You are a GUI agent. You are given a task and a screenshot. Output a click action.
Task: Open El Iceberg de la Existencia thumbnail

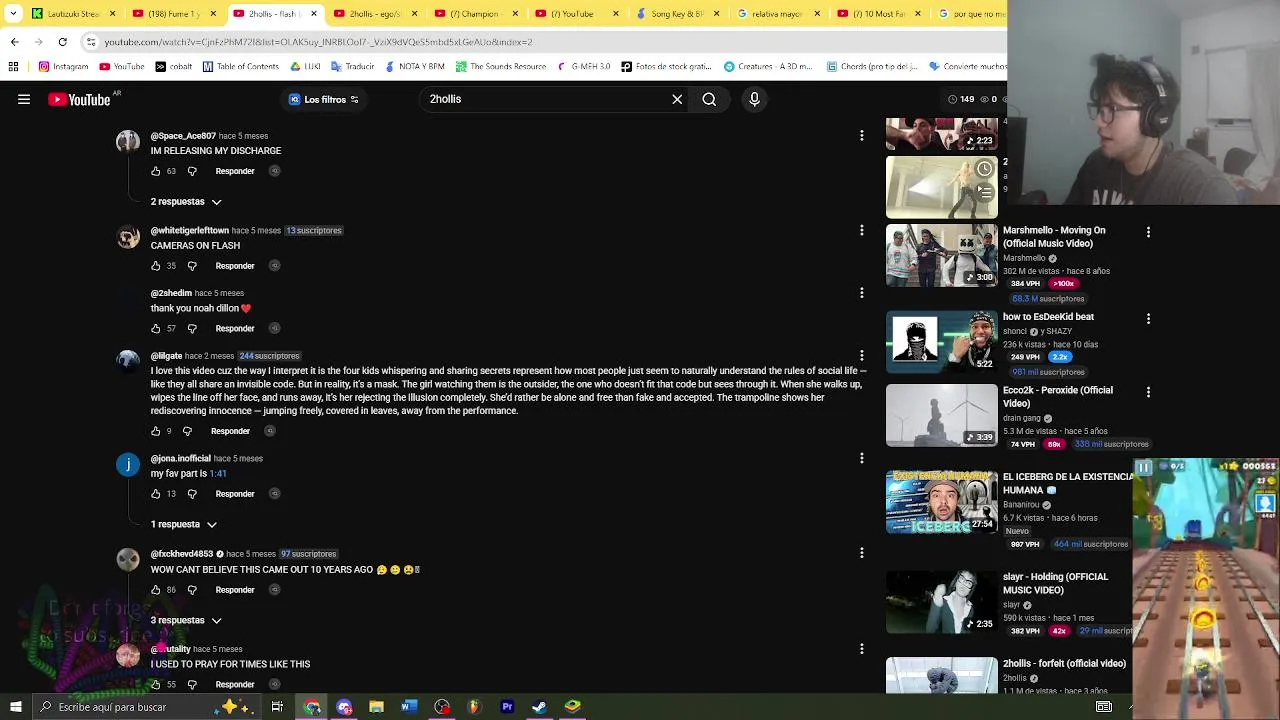click(941, 502)
